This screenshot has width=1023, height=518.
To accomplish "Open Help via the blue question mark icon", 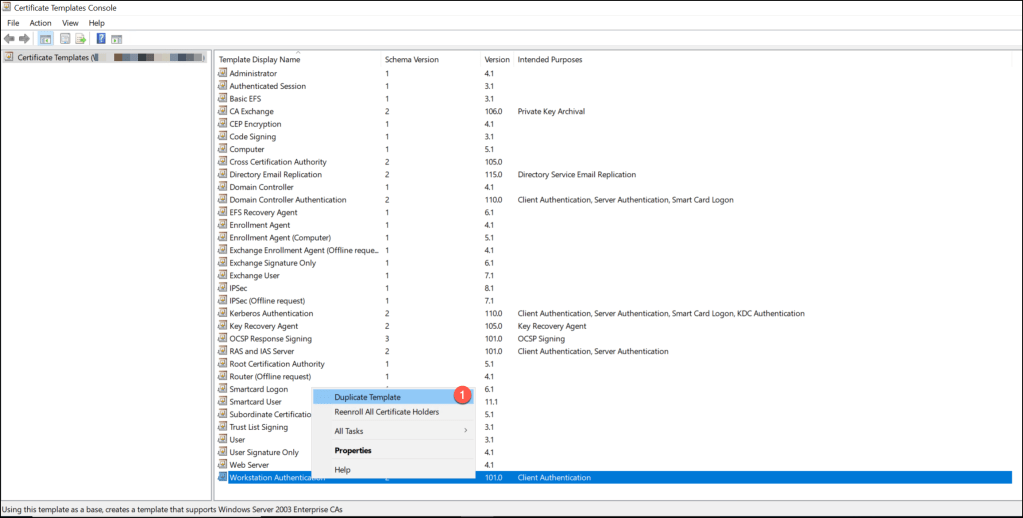I will [x=101, y=39].
